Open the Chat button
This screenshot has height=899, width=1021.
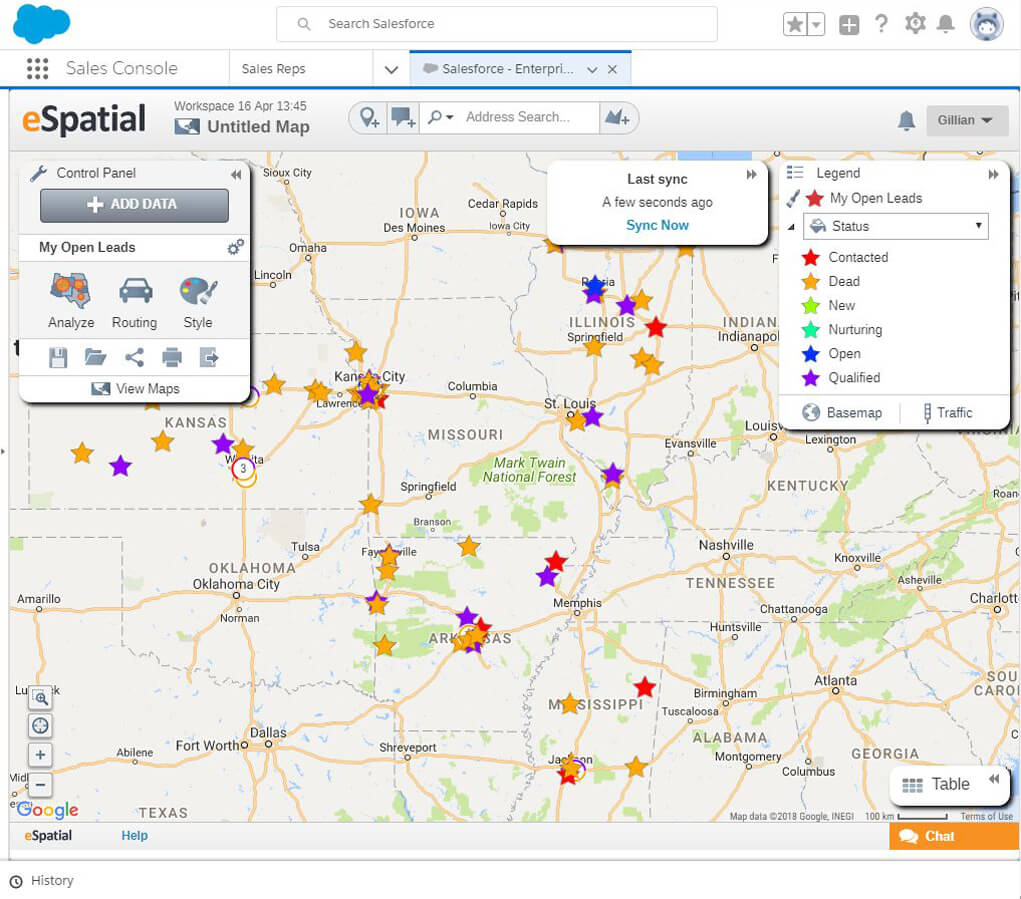[x=953, y=837]
